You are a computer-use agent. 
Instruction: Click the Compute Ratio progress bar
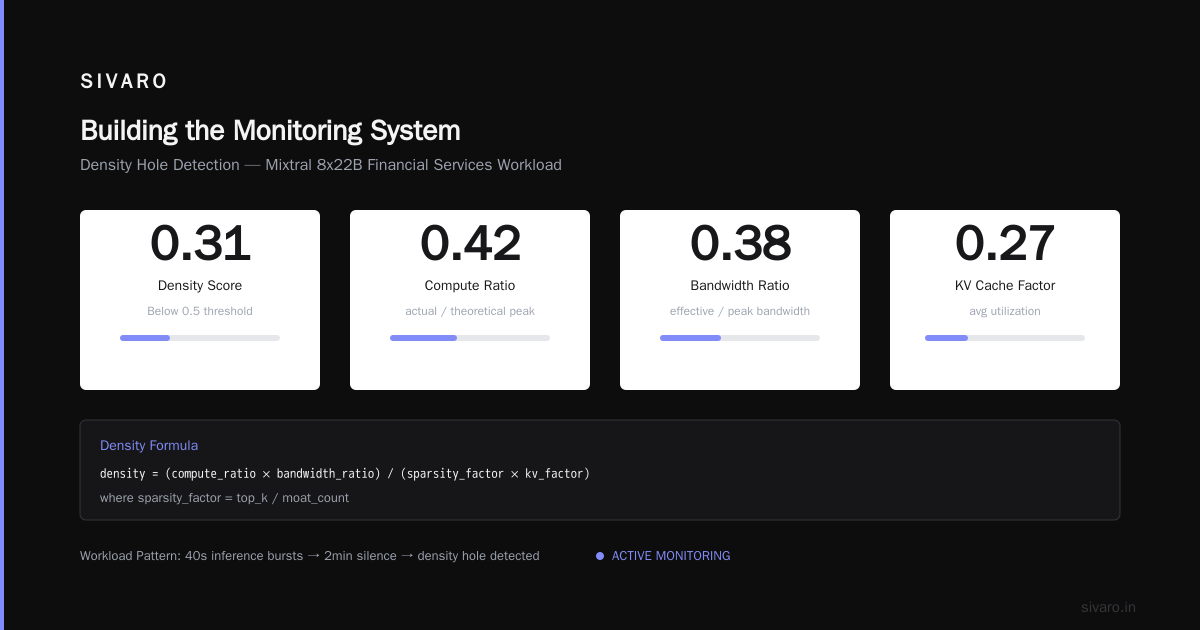coord(470,338)
